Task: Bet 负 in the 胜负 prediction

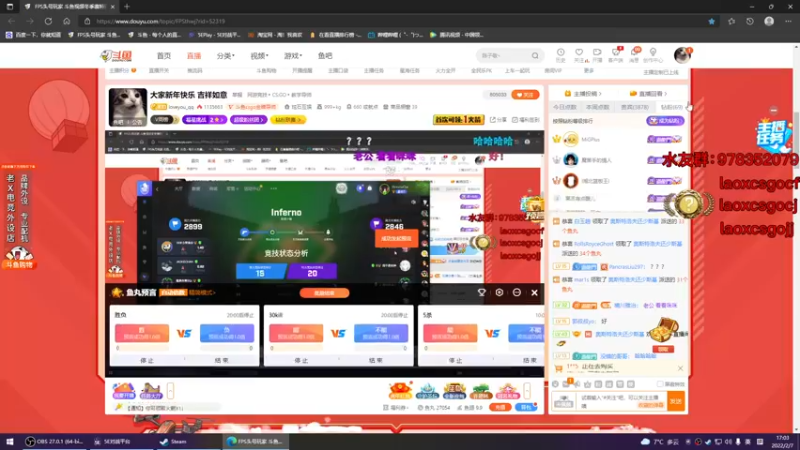Action: [227, 333]
